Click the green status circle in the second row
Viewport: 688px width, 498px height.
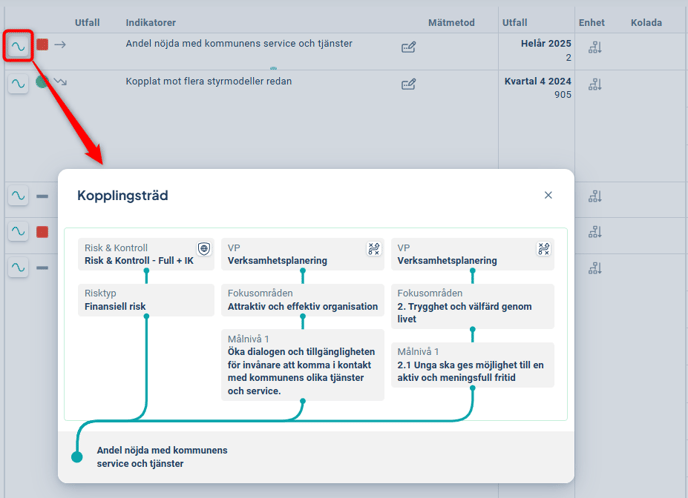click(x=42, y=82)
